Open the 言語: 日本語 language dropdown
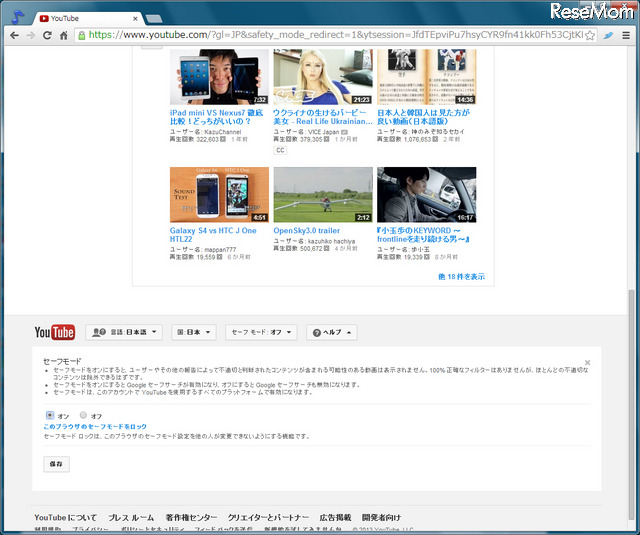 (125, 333)
